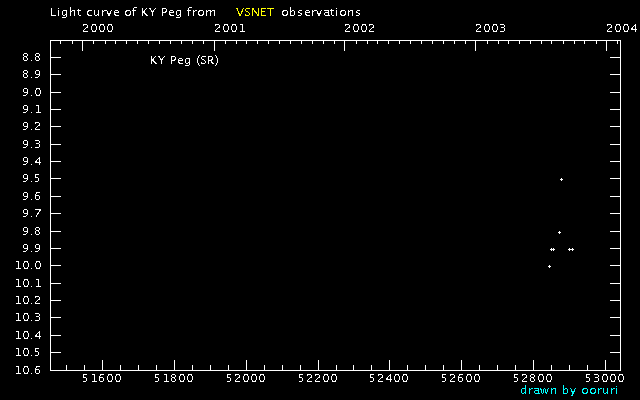Click the right pair of points at 9.9

(571, 249)
